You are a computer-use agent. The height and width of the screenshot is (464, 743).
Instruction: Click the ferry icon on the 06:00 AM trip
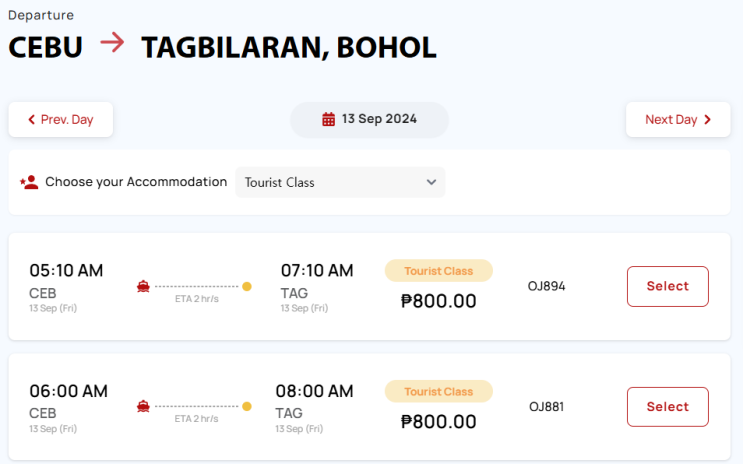(x=144, y=406)
